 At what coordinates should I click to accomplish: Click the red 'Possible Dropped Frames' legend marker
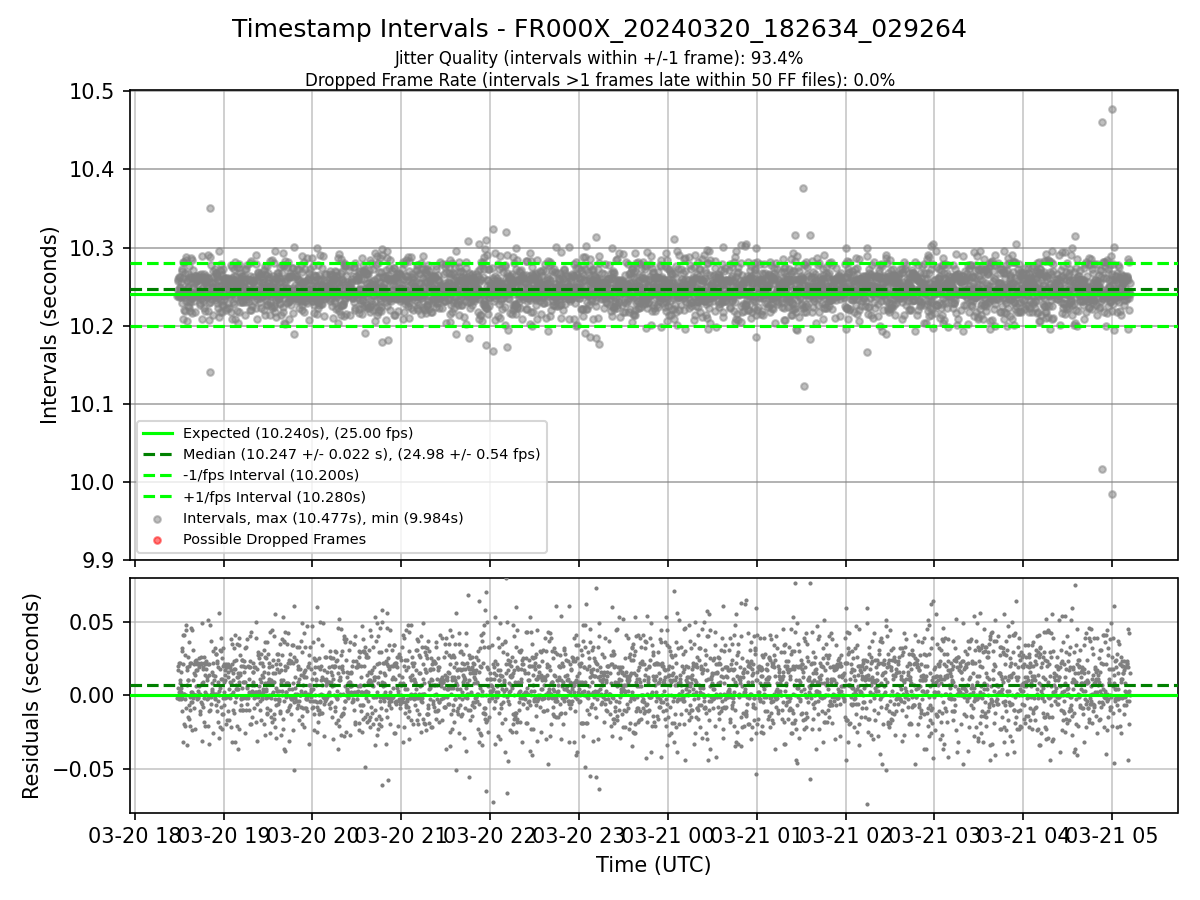158,539
